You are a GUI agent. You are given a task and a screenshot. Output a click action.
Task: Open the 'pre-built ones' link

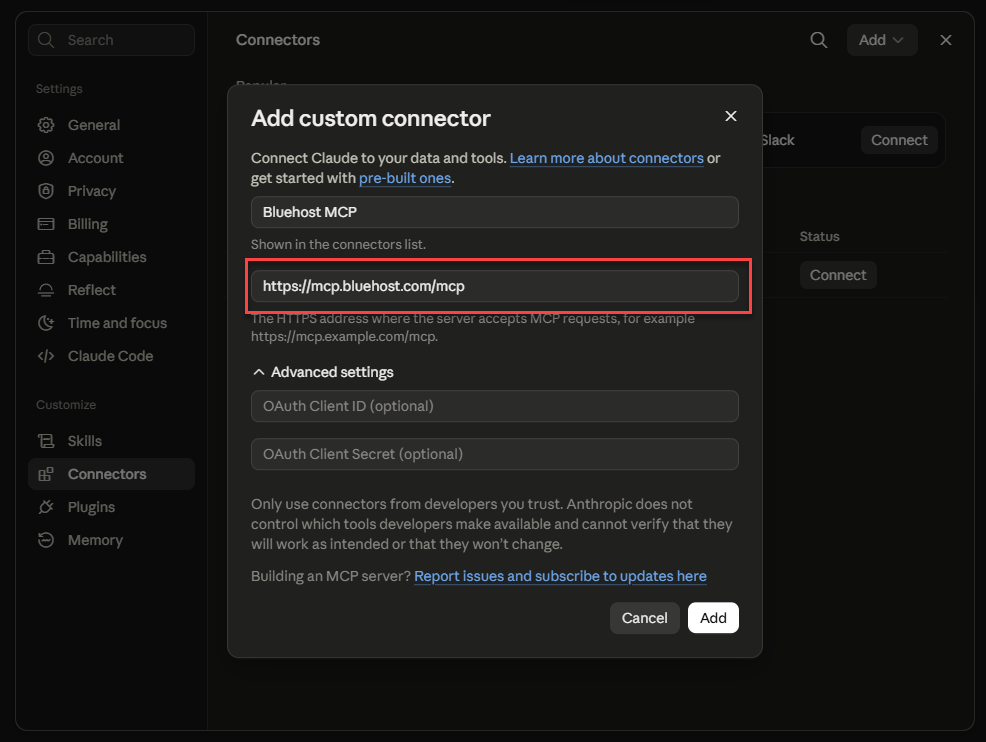[405, 178]
